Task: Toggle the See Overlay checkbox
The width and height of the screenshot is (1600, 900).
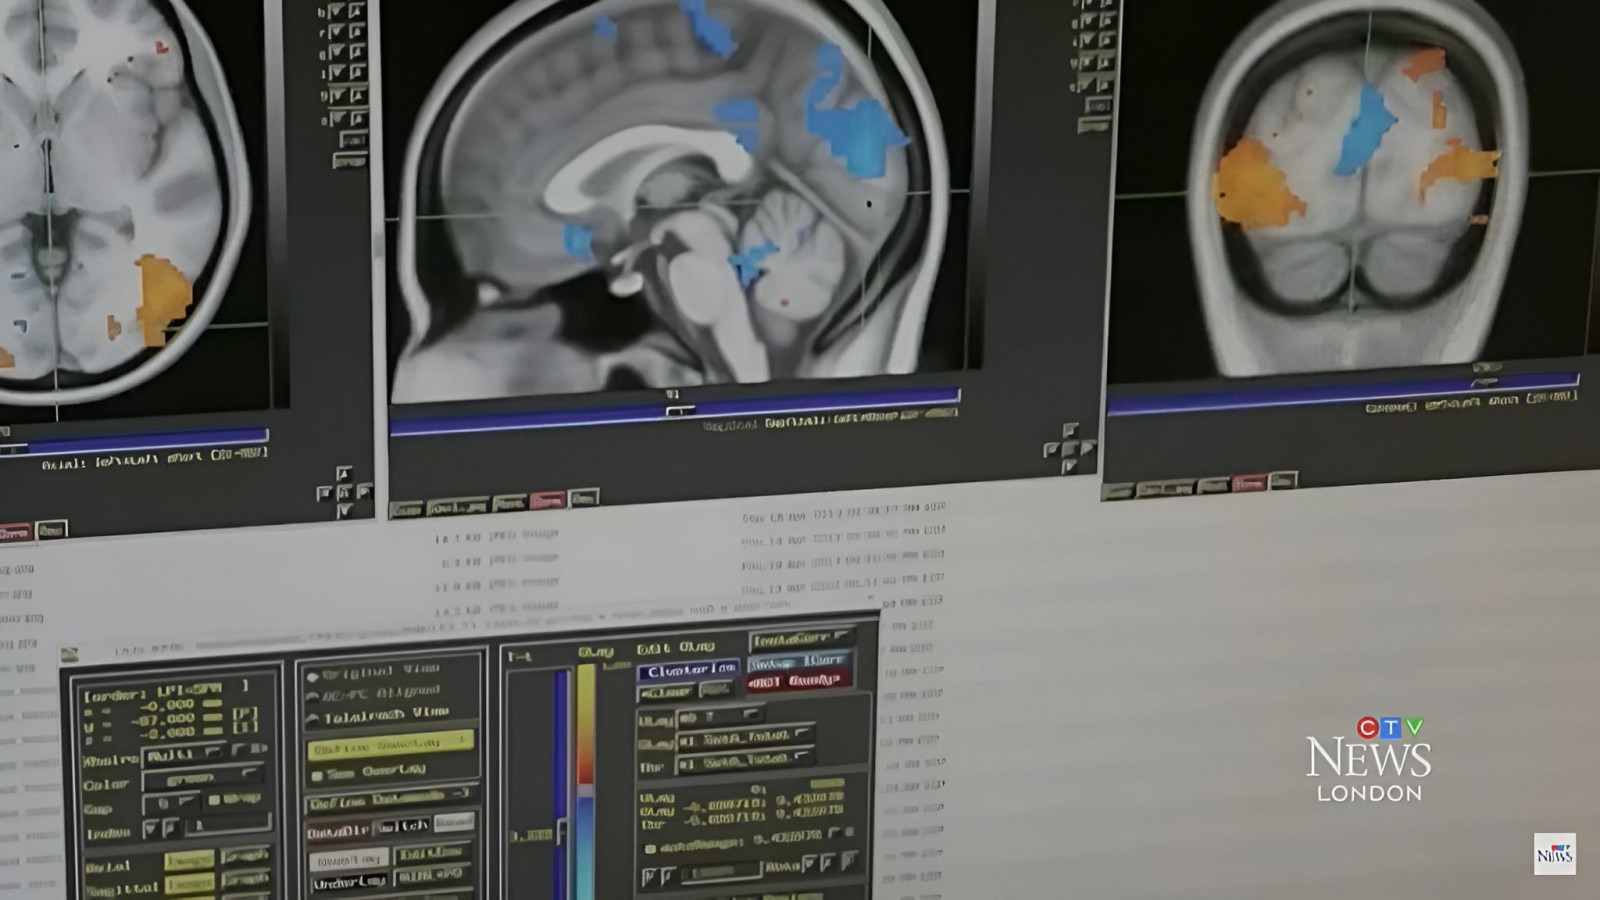Action: 318,775
